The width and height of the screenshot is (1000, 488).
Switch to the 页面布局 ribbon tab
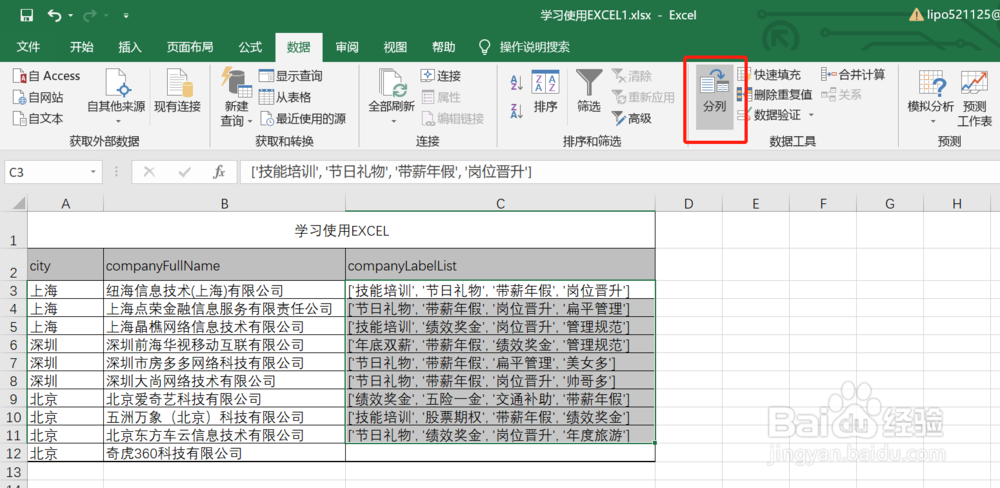coord(190,47)
